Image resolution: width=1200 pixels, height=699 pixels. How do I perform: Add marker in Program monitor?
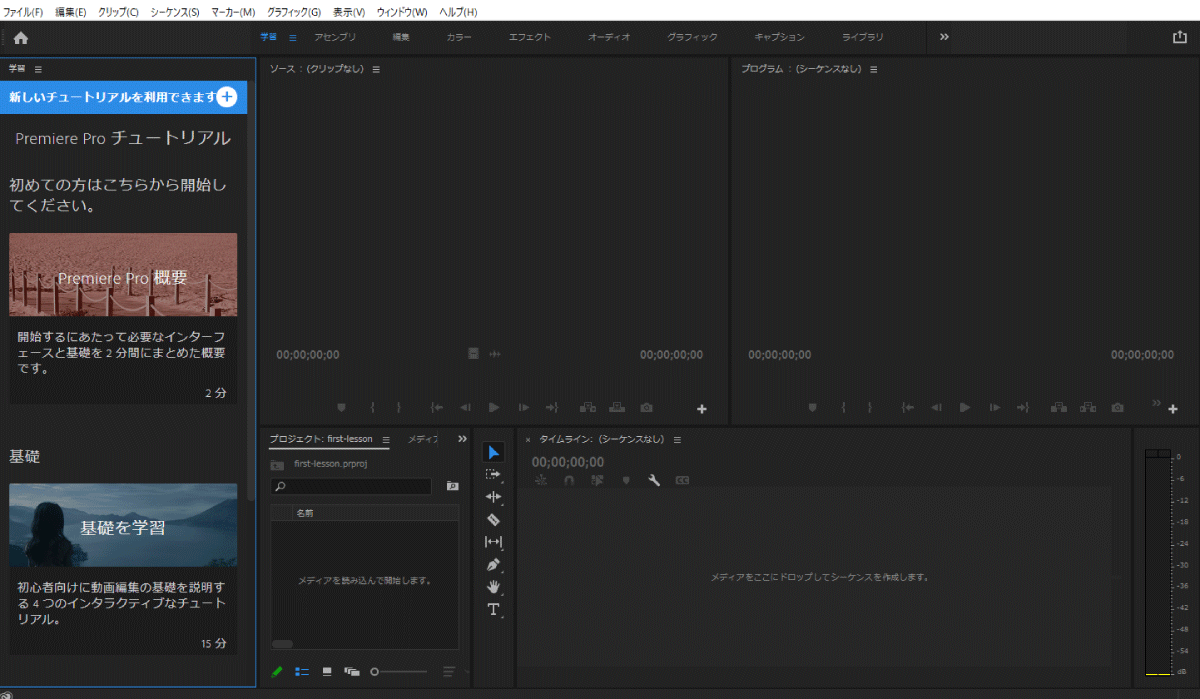coord(812,408)
